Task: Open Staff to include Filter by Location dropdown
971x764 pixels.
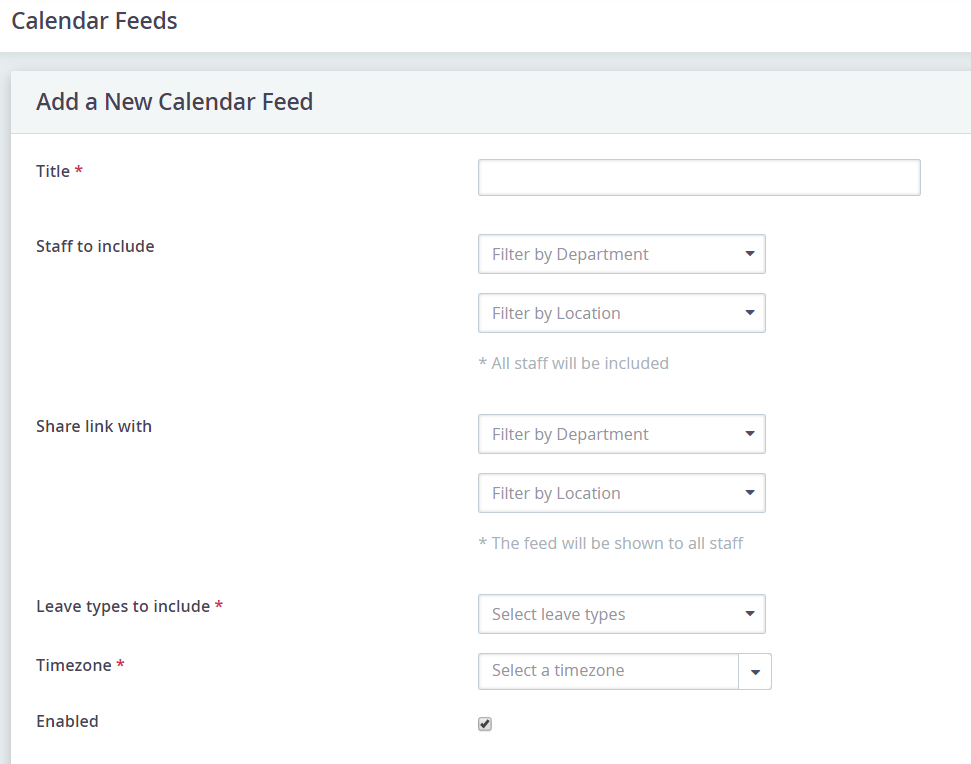Action: [x=621, y=313]
